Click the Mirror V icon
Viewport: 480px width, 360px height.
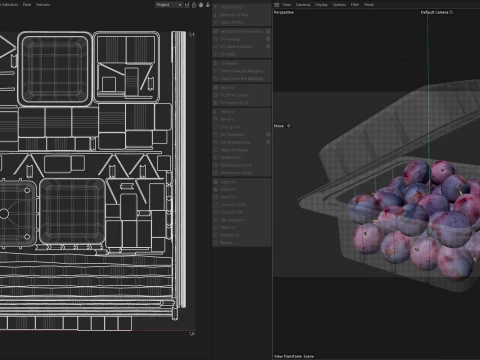point(216,119)
